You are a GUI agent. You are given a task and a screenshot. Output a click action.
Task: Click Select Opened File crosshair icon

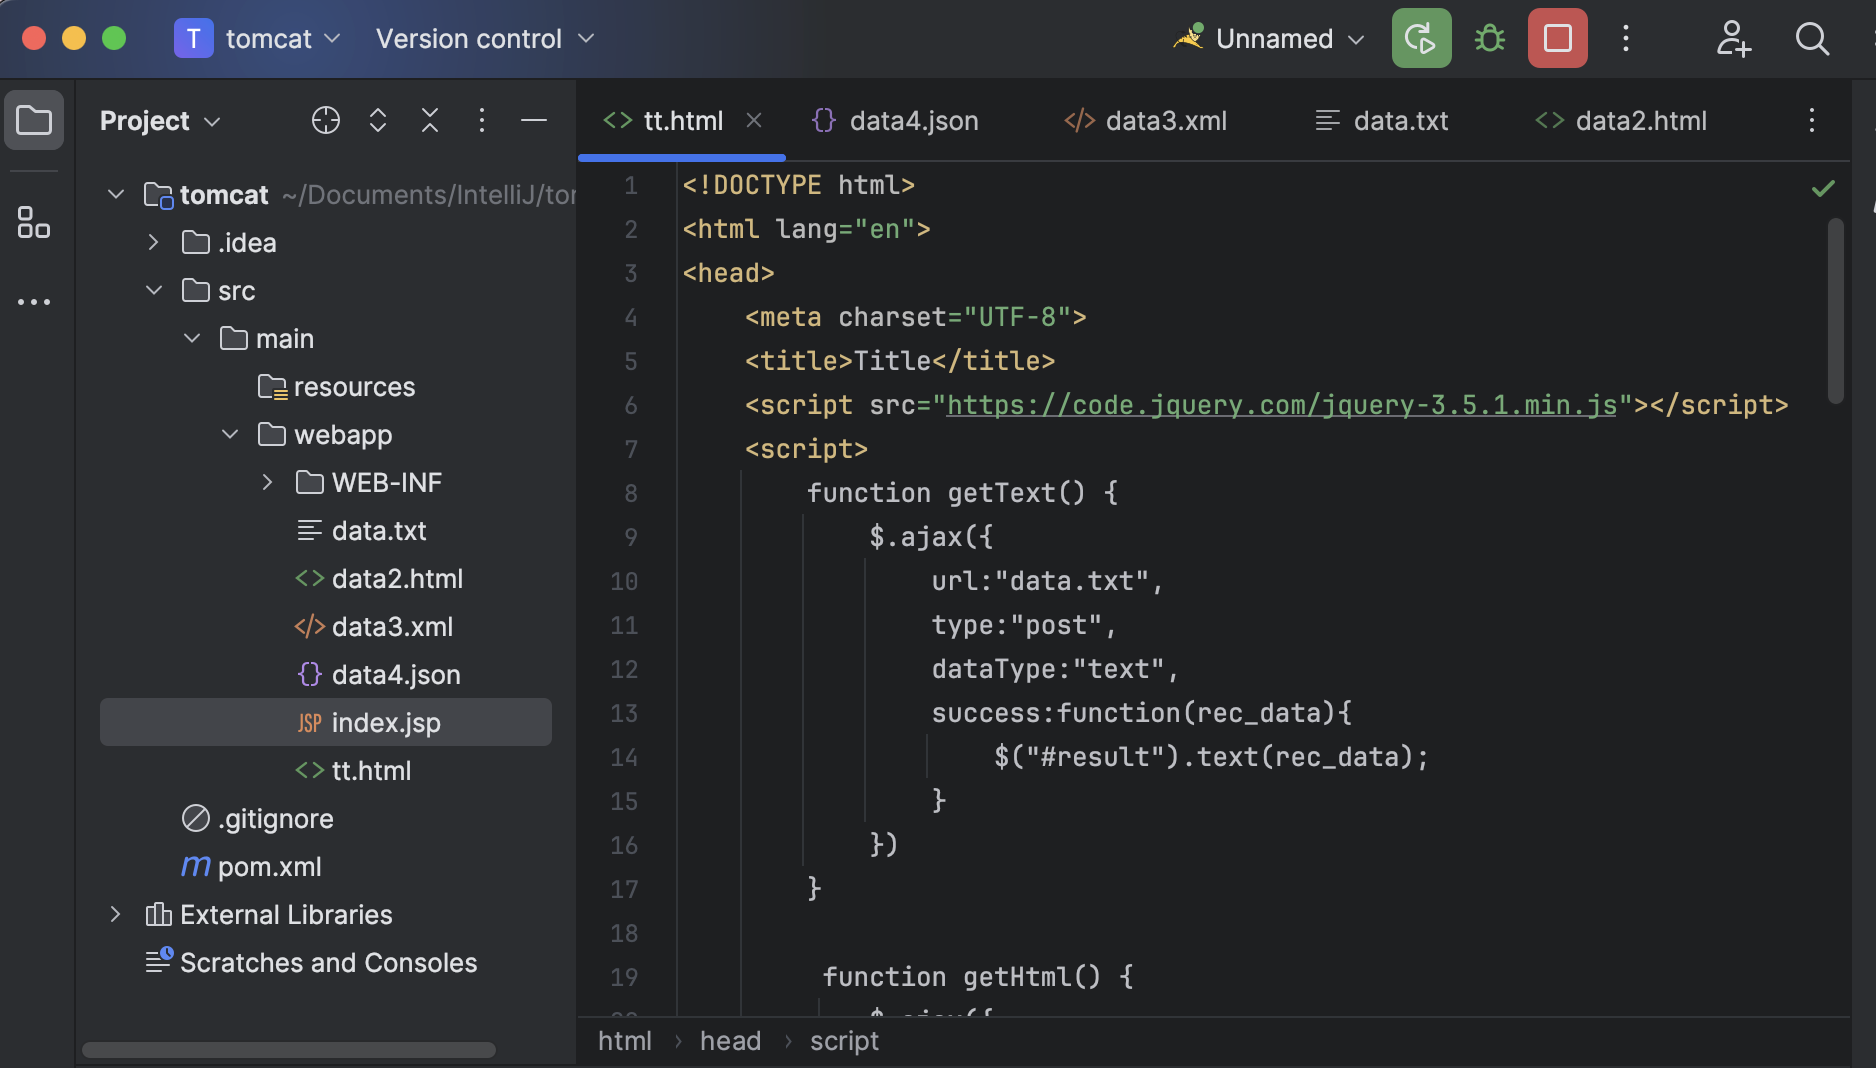[x=326, y=120]
